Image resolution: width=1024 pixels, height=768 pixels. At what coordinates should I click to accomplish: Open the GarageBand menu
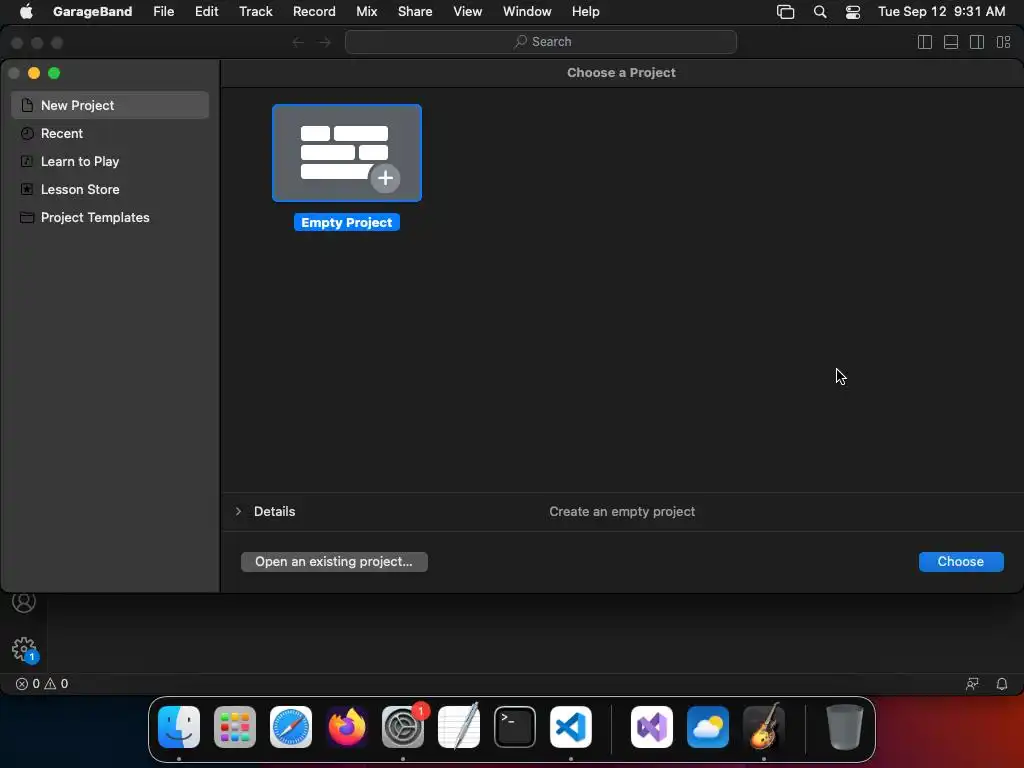92,11
